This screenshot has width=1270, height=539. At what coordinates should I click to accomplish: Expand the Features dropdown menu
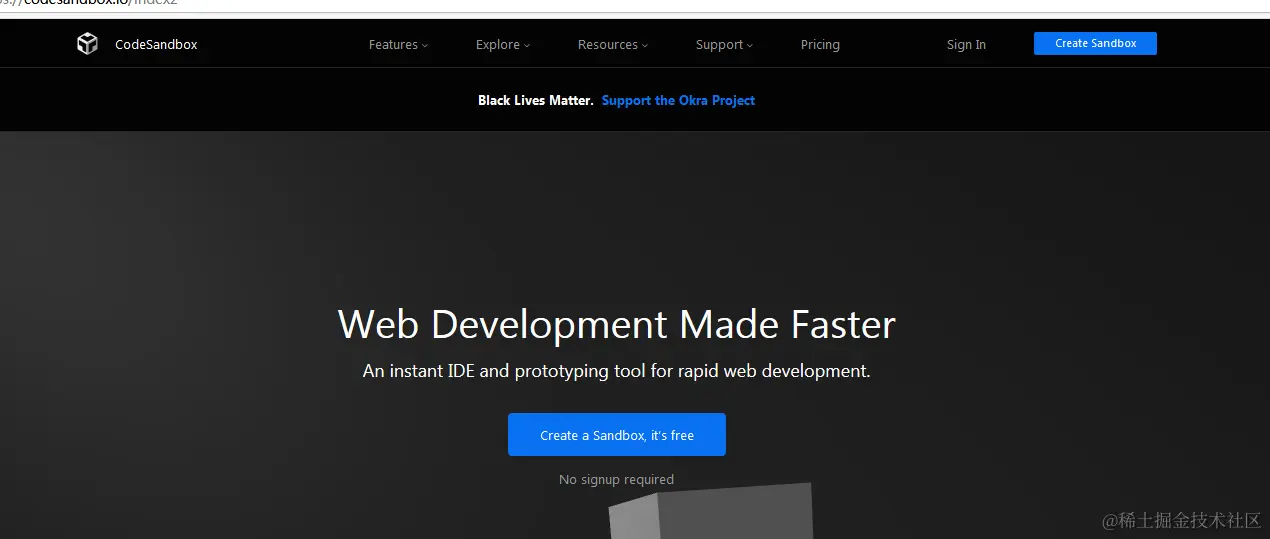pyautogui.click(x=398, y=45)
